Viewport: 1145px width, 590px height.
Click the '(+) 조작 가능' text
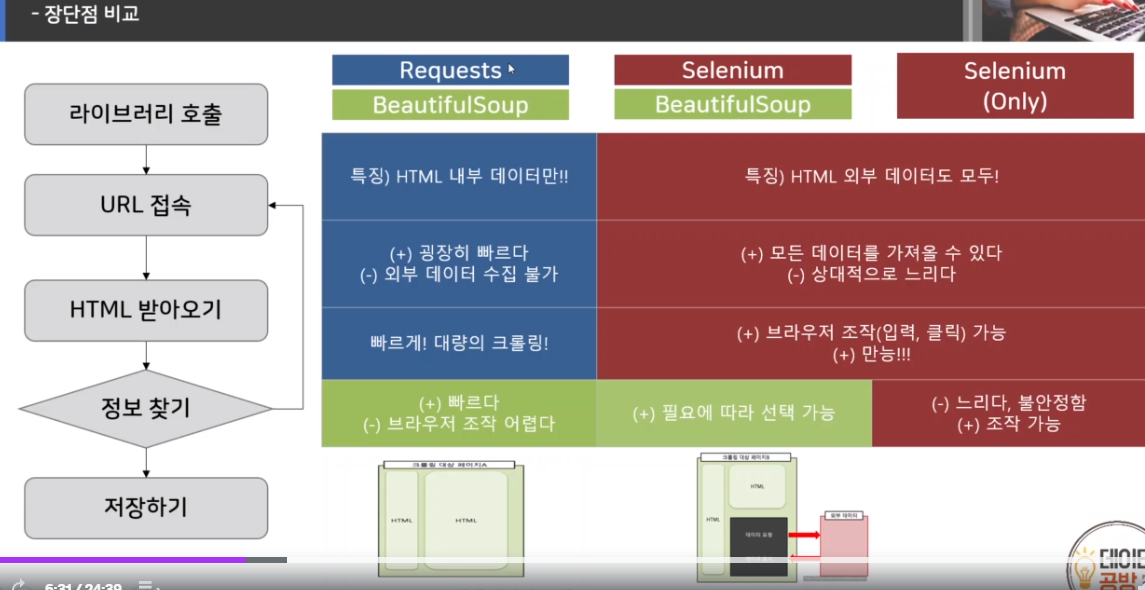[1008, 424]
